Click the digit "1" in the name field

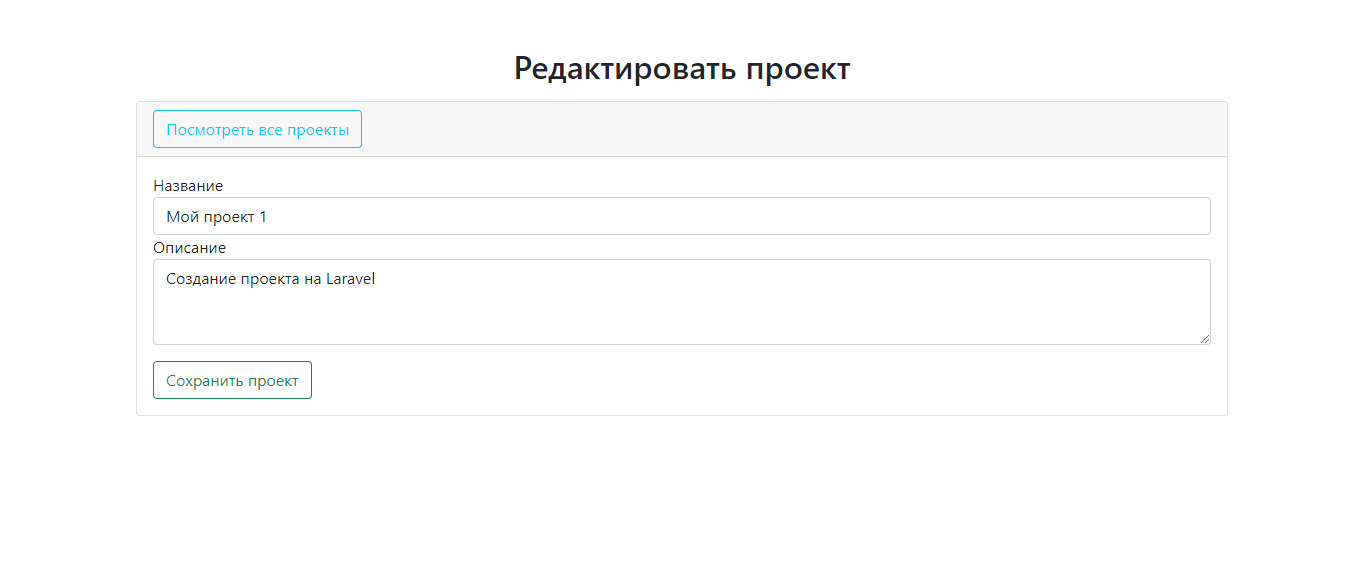[263, 217]
